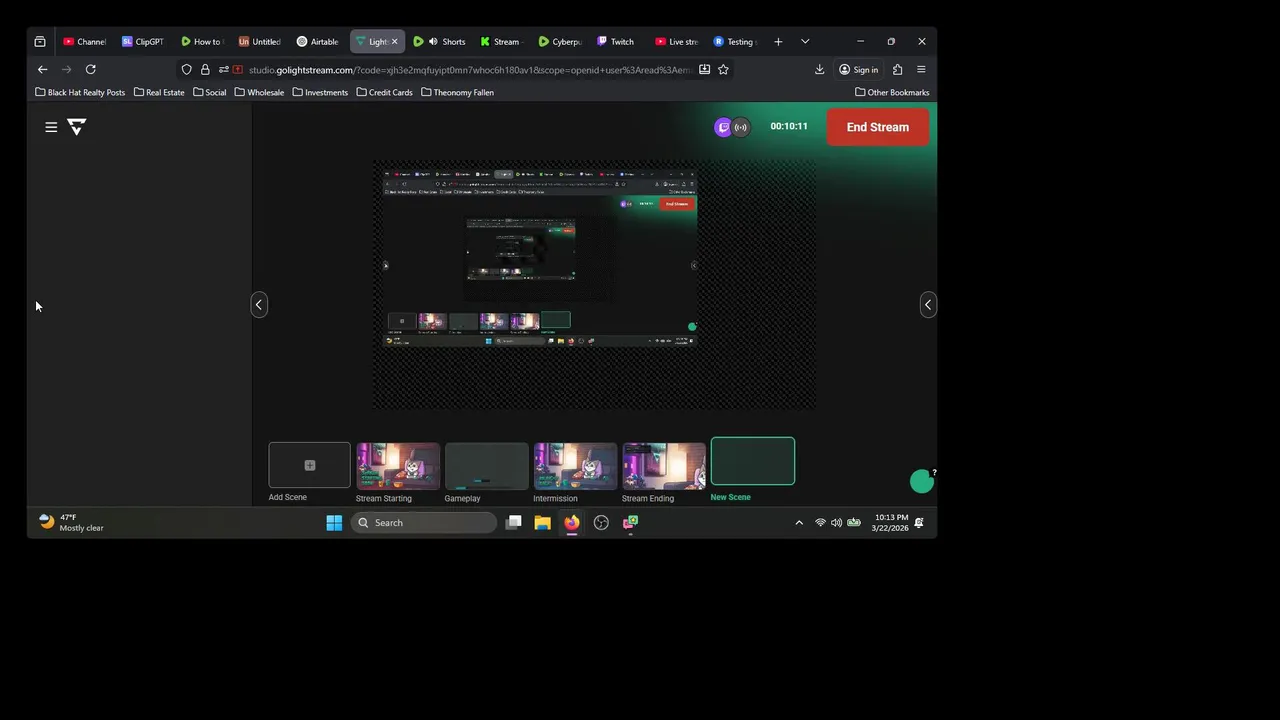
Task: Sign in to the Firefox account
Action: pyautogui.click(x=858, y=70)
